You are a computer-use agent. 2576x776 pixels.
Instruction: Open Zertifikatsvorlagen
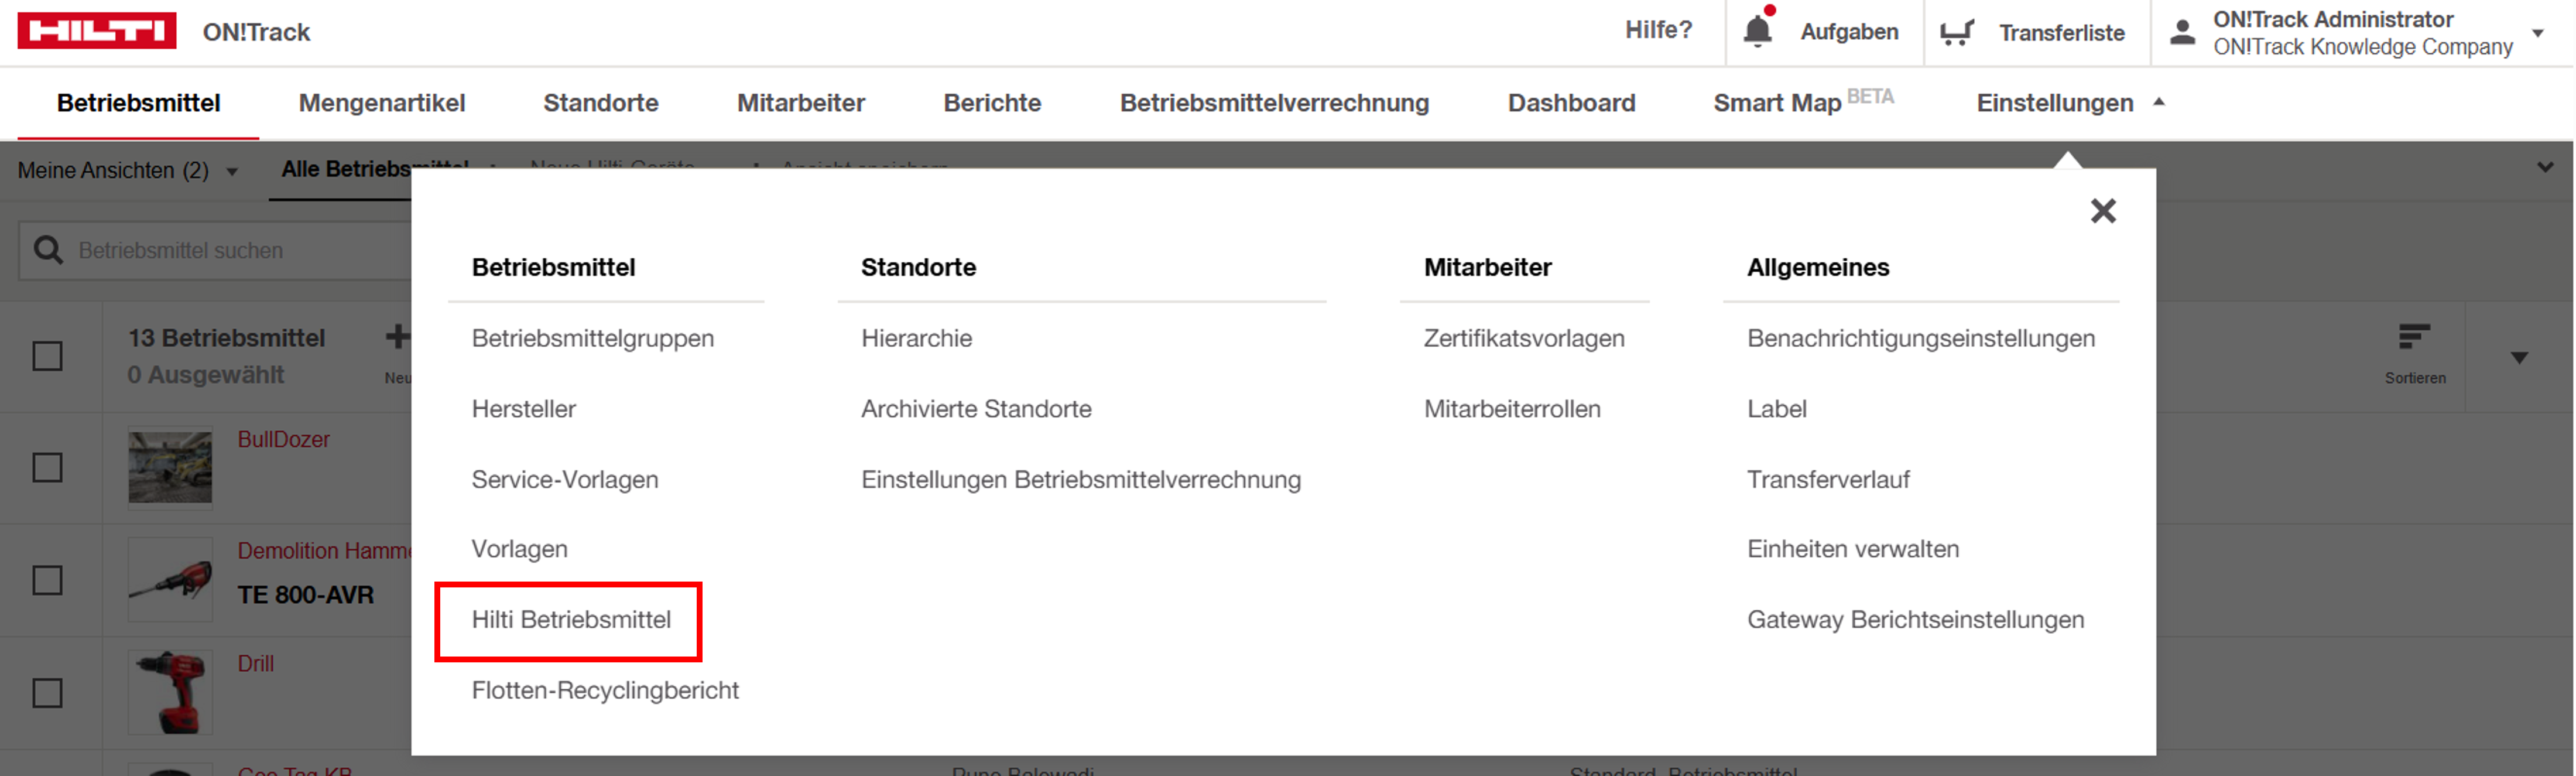(1524, 338)
